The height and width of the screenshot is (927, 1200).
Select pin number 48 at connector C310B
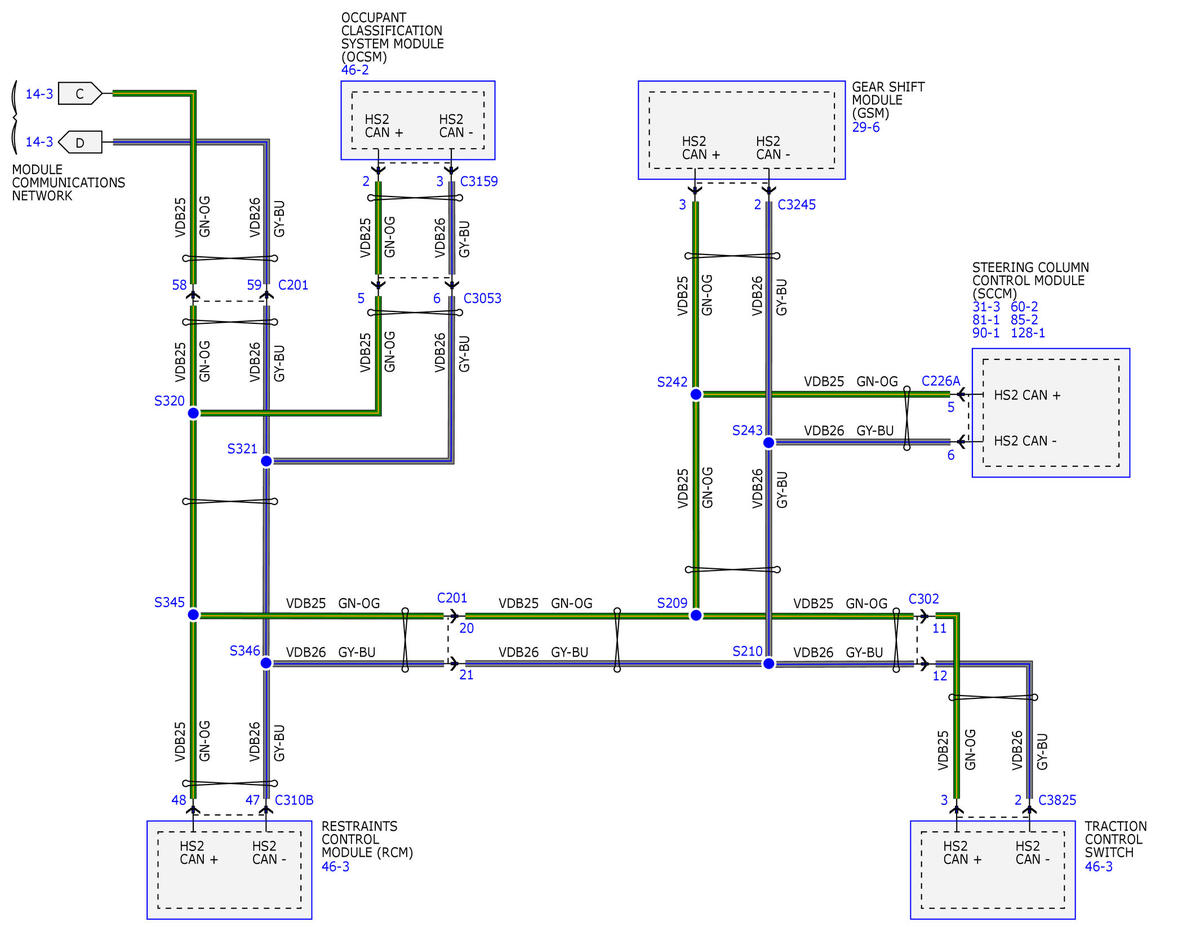pyautogui.click(x=179, y=800)
